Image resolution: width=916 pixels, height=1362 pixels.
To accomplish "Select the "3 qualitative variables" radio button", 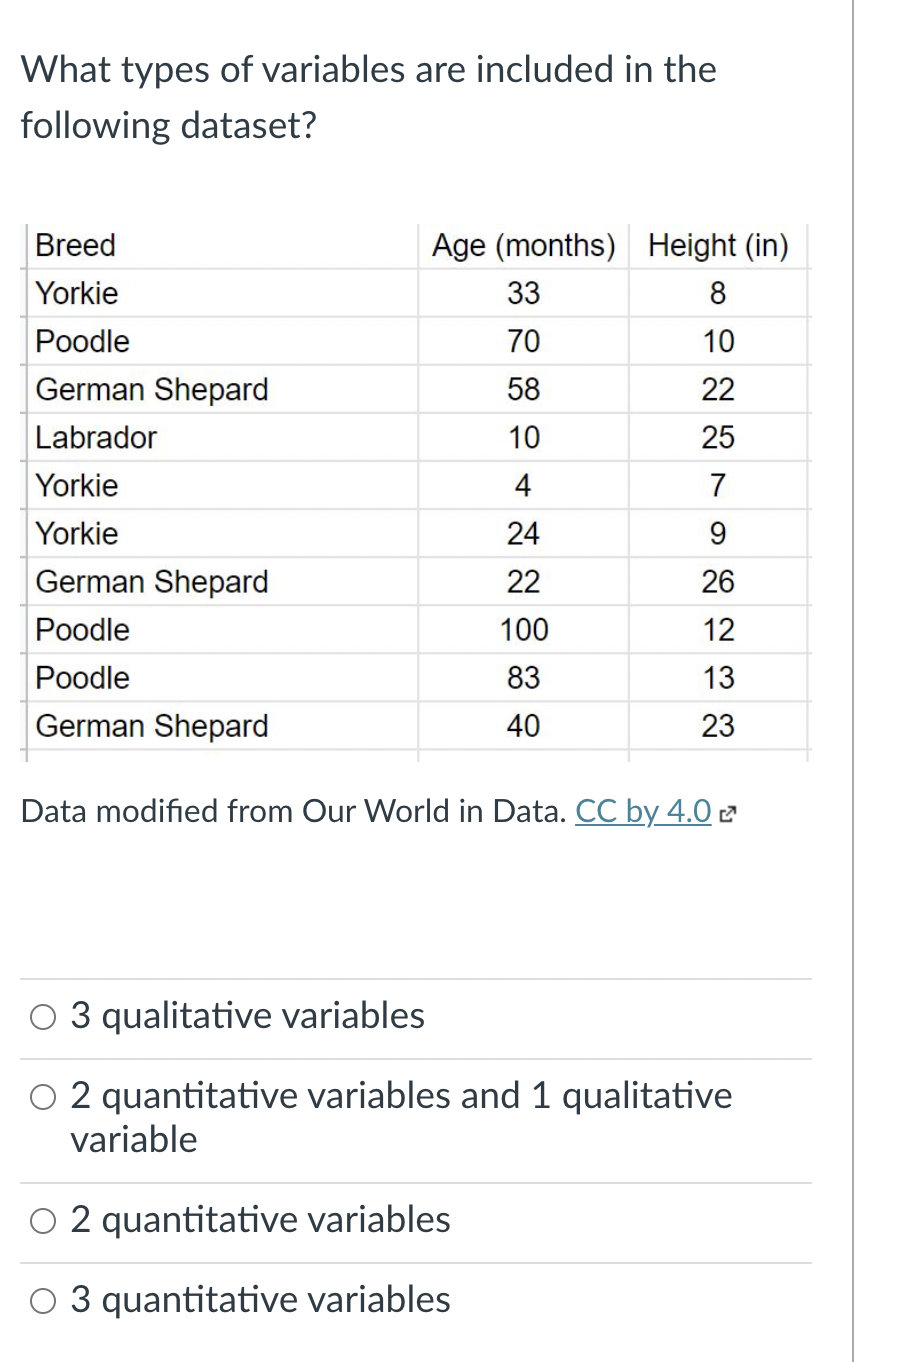I will (x=43, y=1018).
